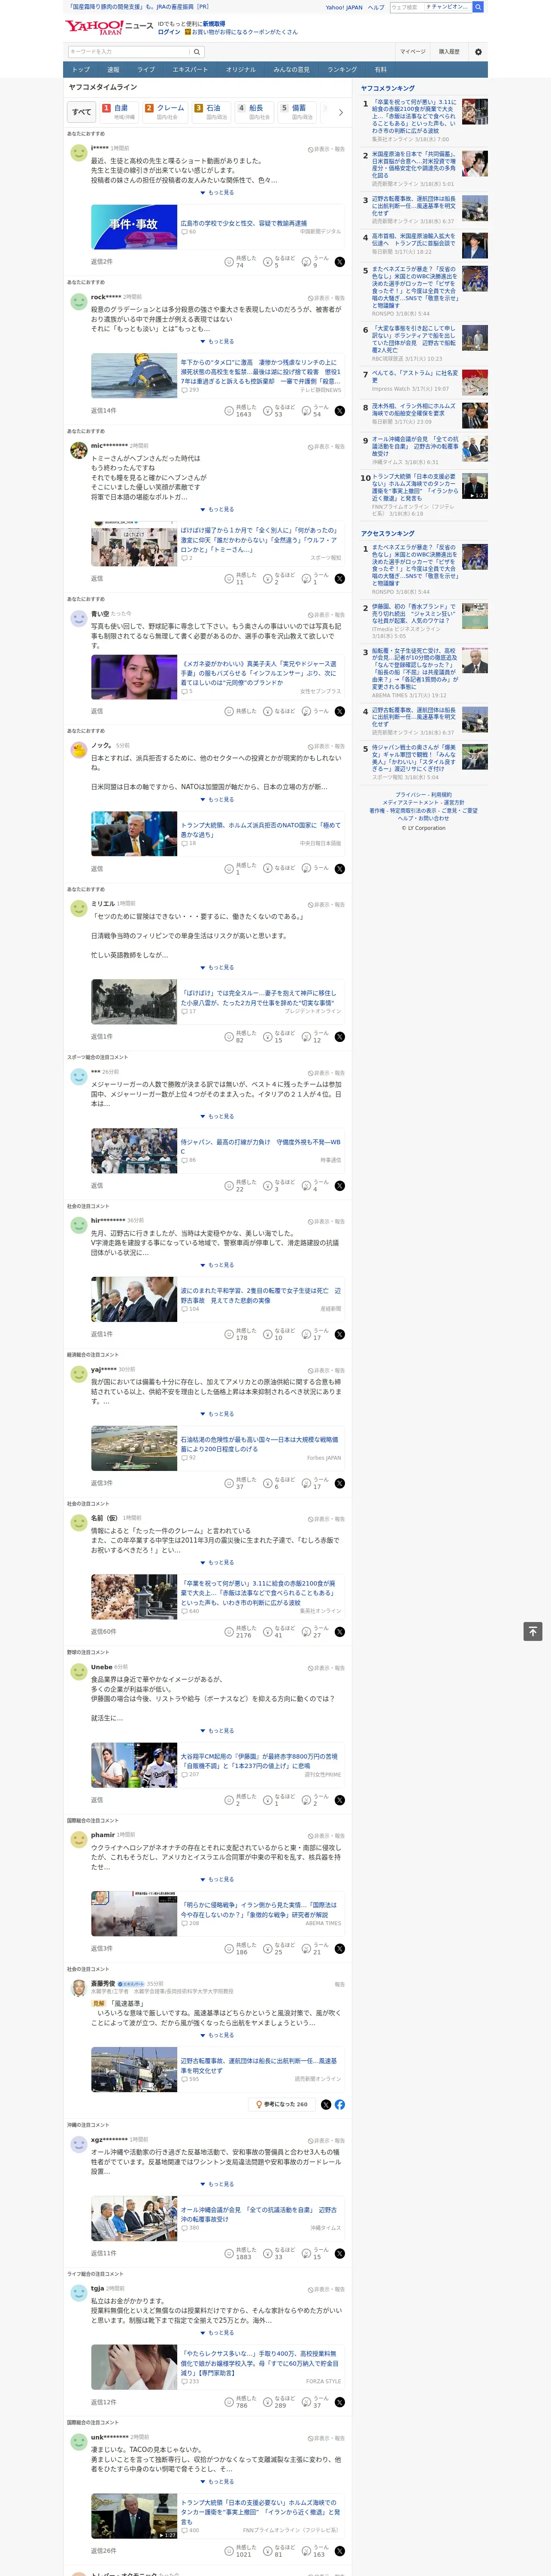The width and height of the screenshot is (551, 2576).
Task: Click the ログイン link
Action: (x=169, y=32)
